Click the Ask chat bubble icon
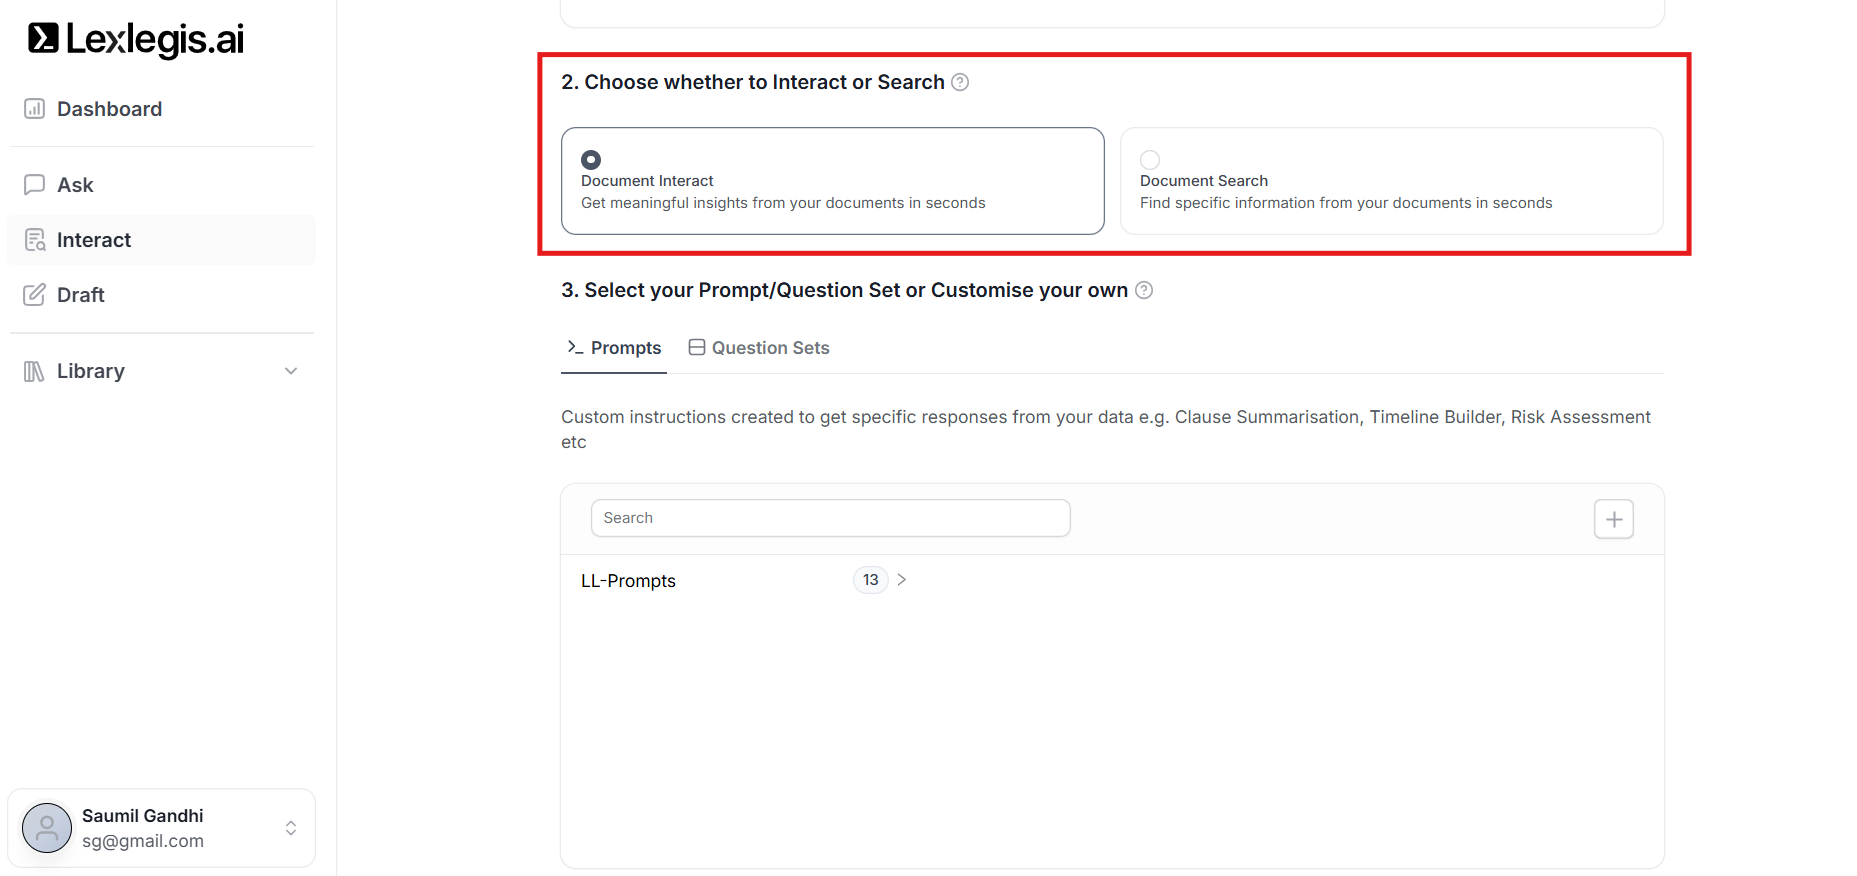The height and width of the screenshot is (876, 1857). click(x=34, y=185)
